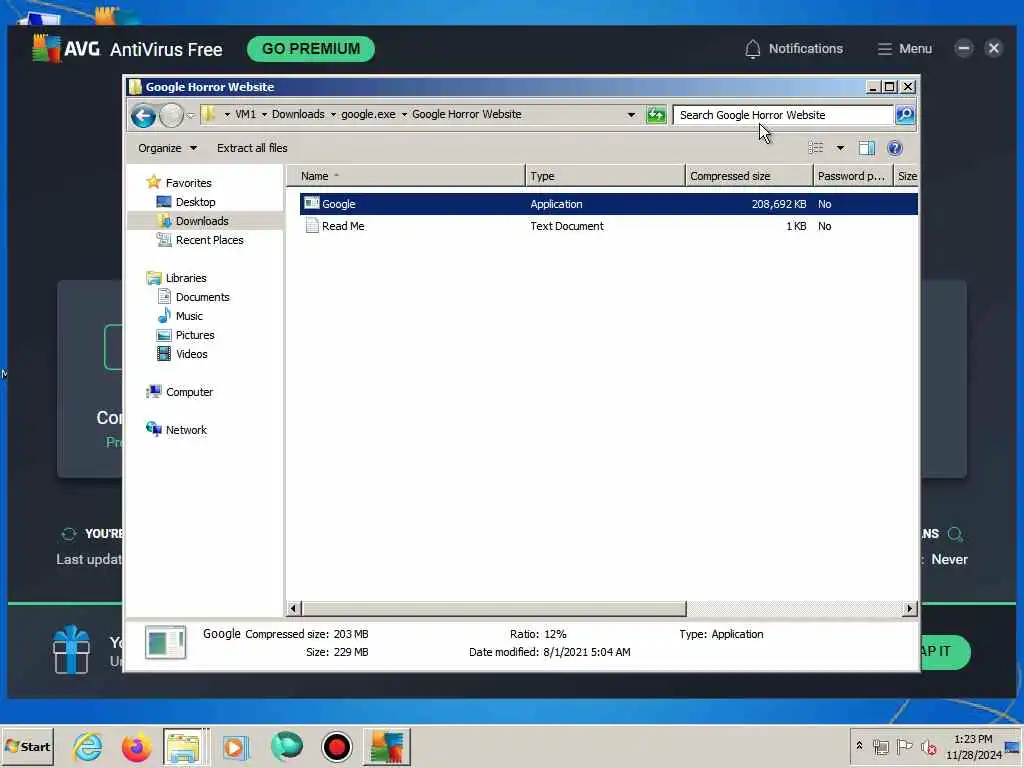
Task: Open the Organize dropdown menu
Action: pos(167,148)
